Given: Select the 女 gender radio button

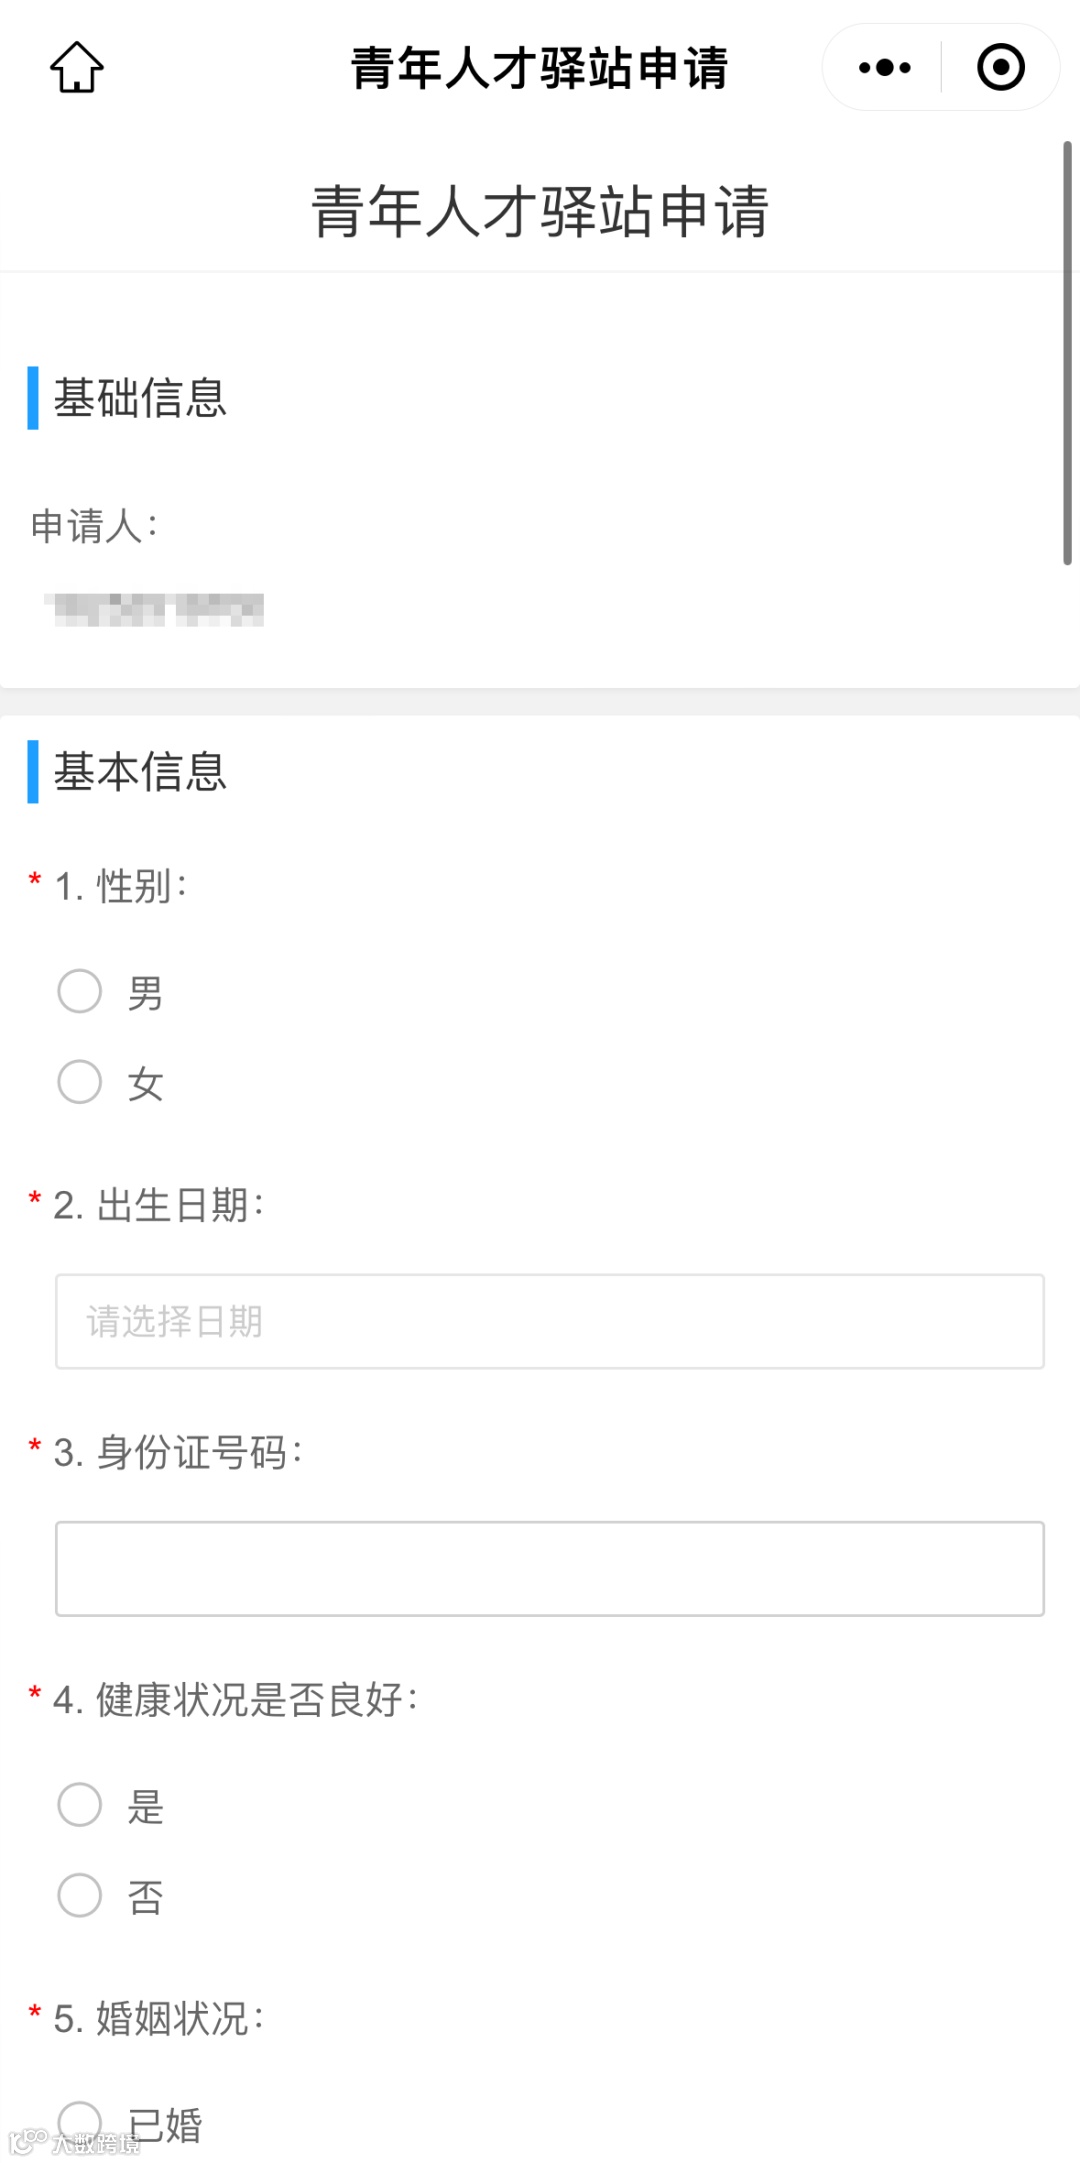Looking at the screenshot, I should pyautogui.click(x=80, y=1082).
